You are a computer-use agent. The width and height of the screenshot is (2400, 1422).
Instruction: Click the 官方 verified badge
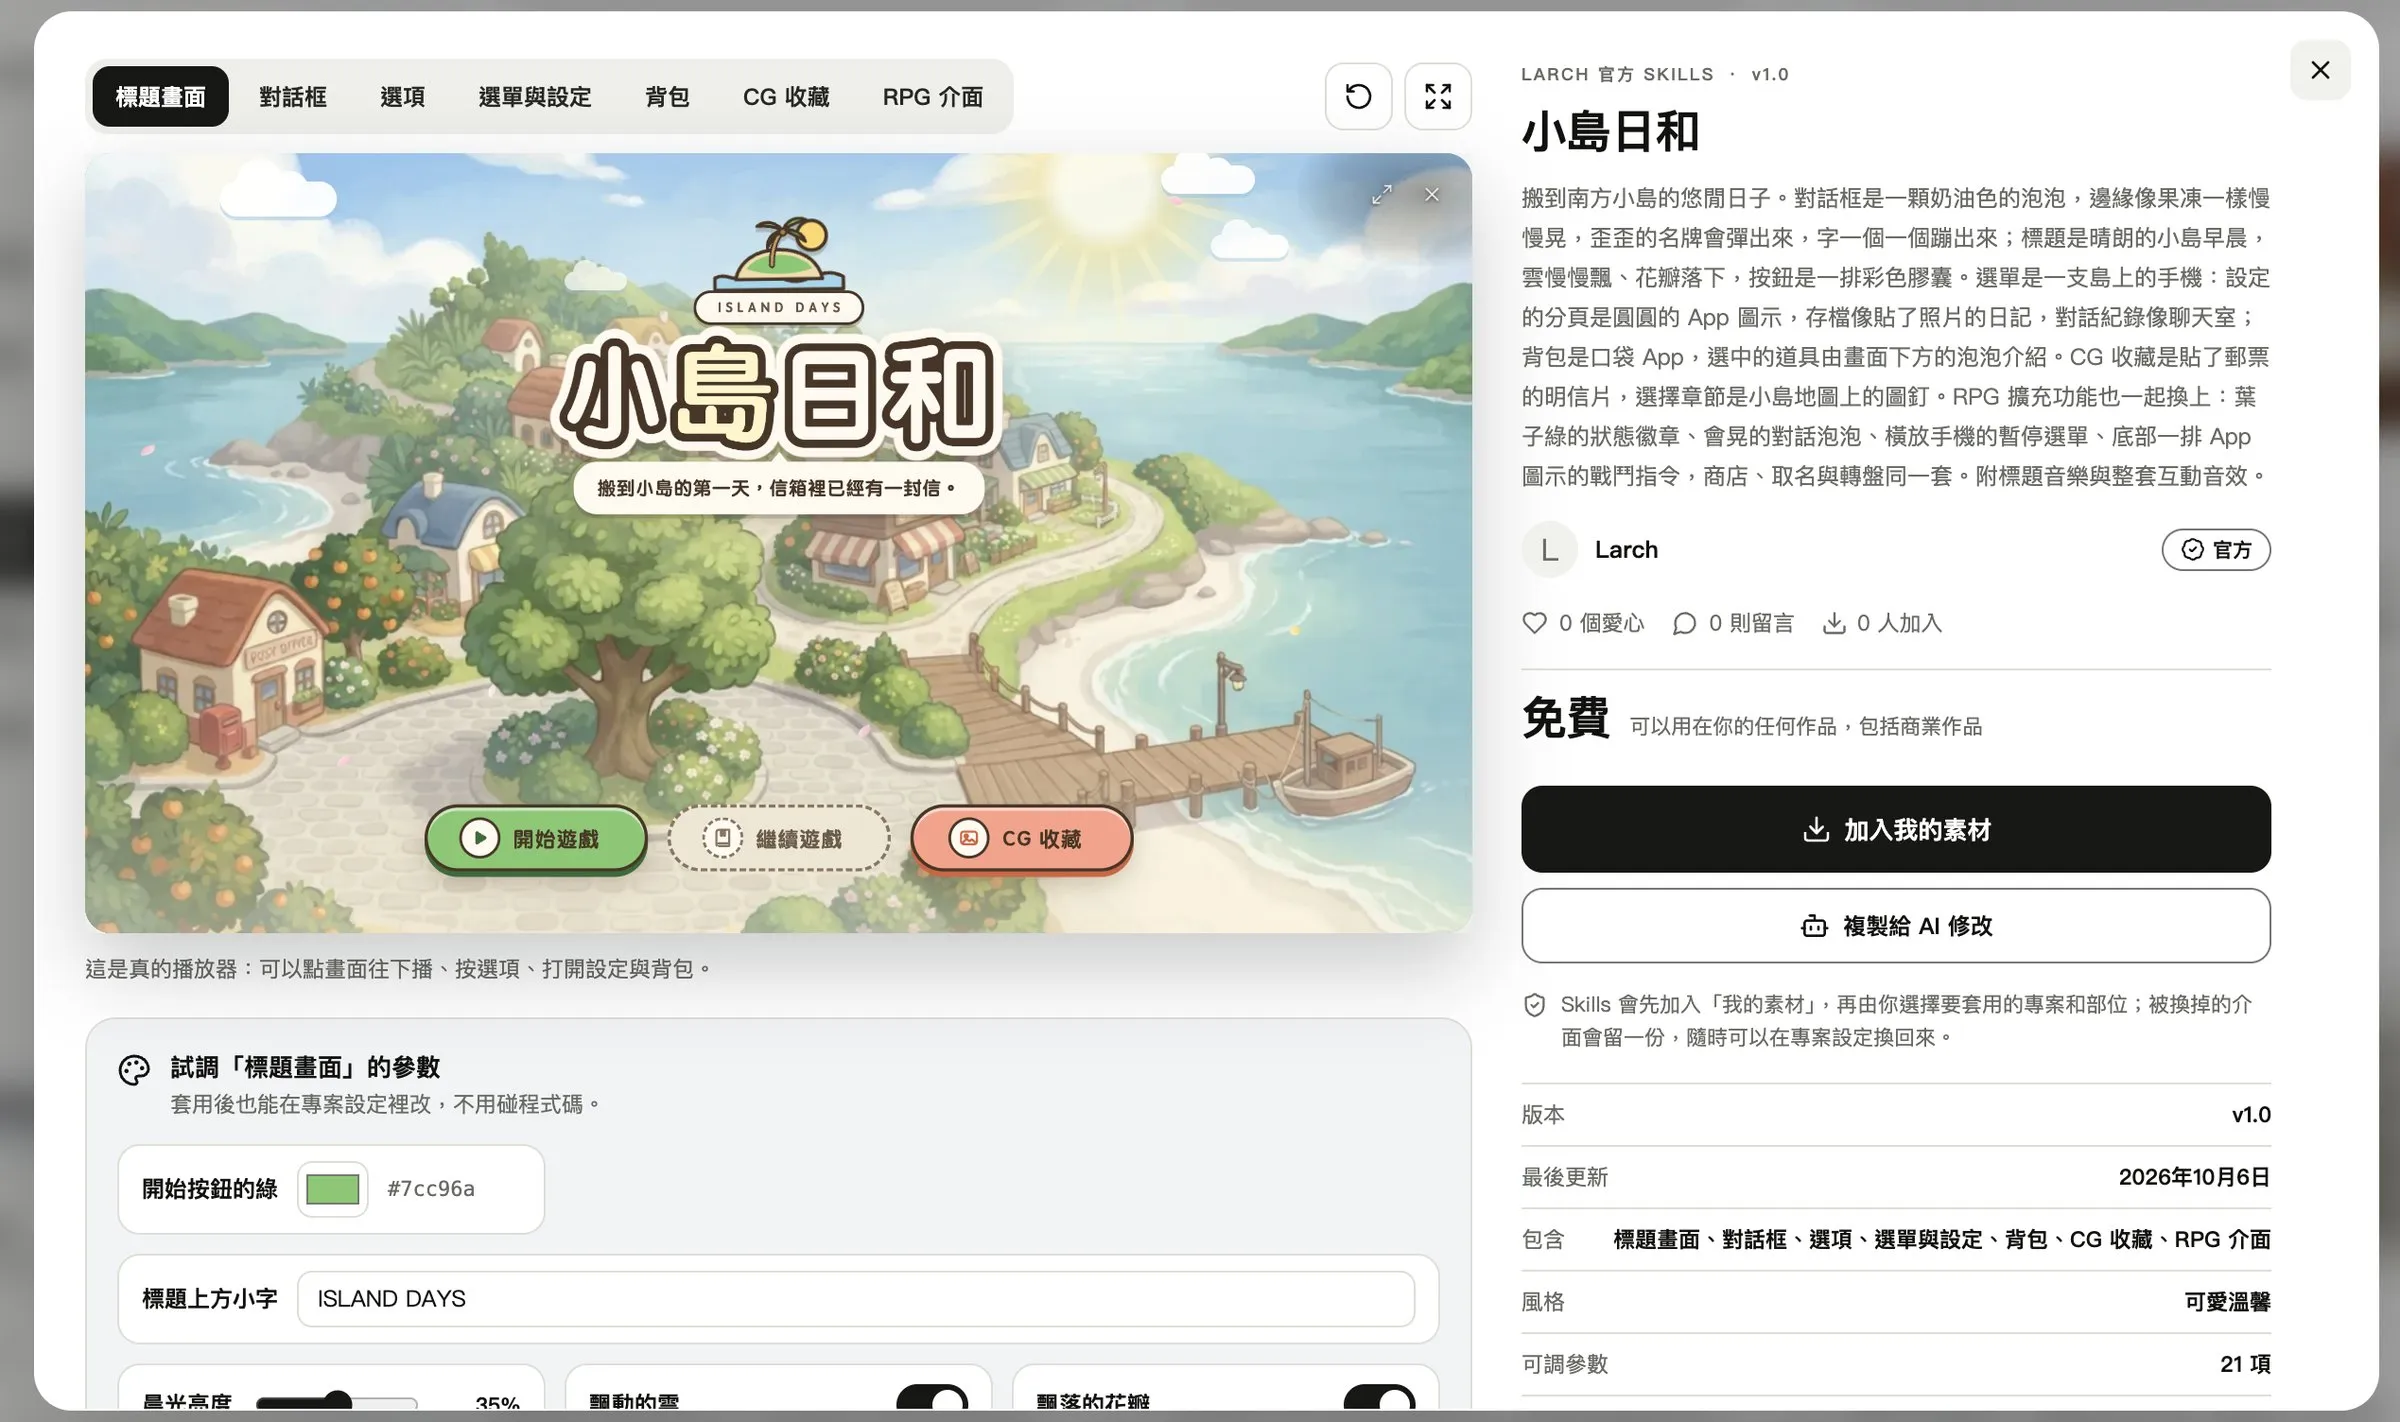tap(2216, 550)
